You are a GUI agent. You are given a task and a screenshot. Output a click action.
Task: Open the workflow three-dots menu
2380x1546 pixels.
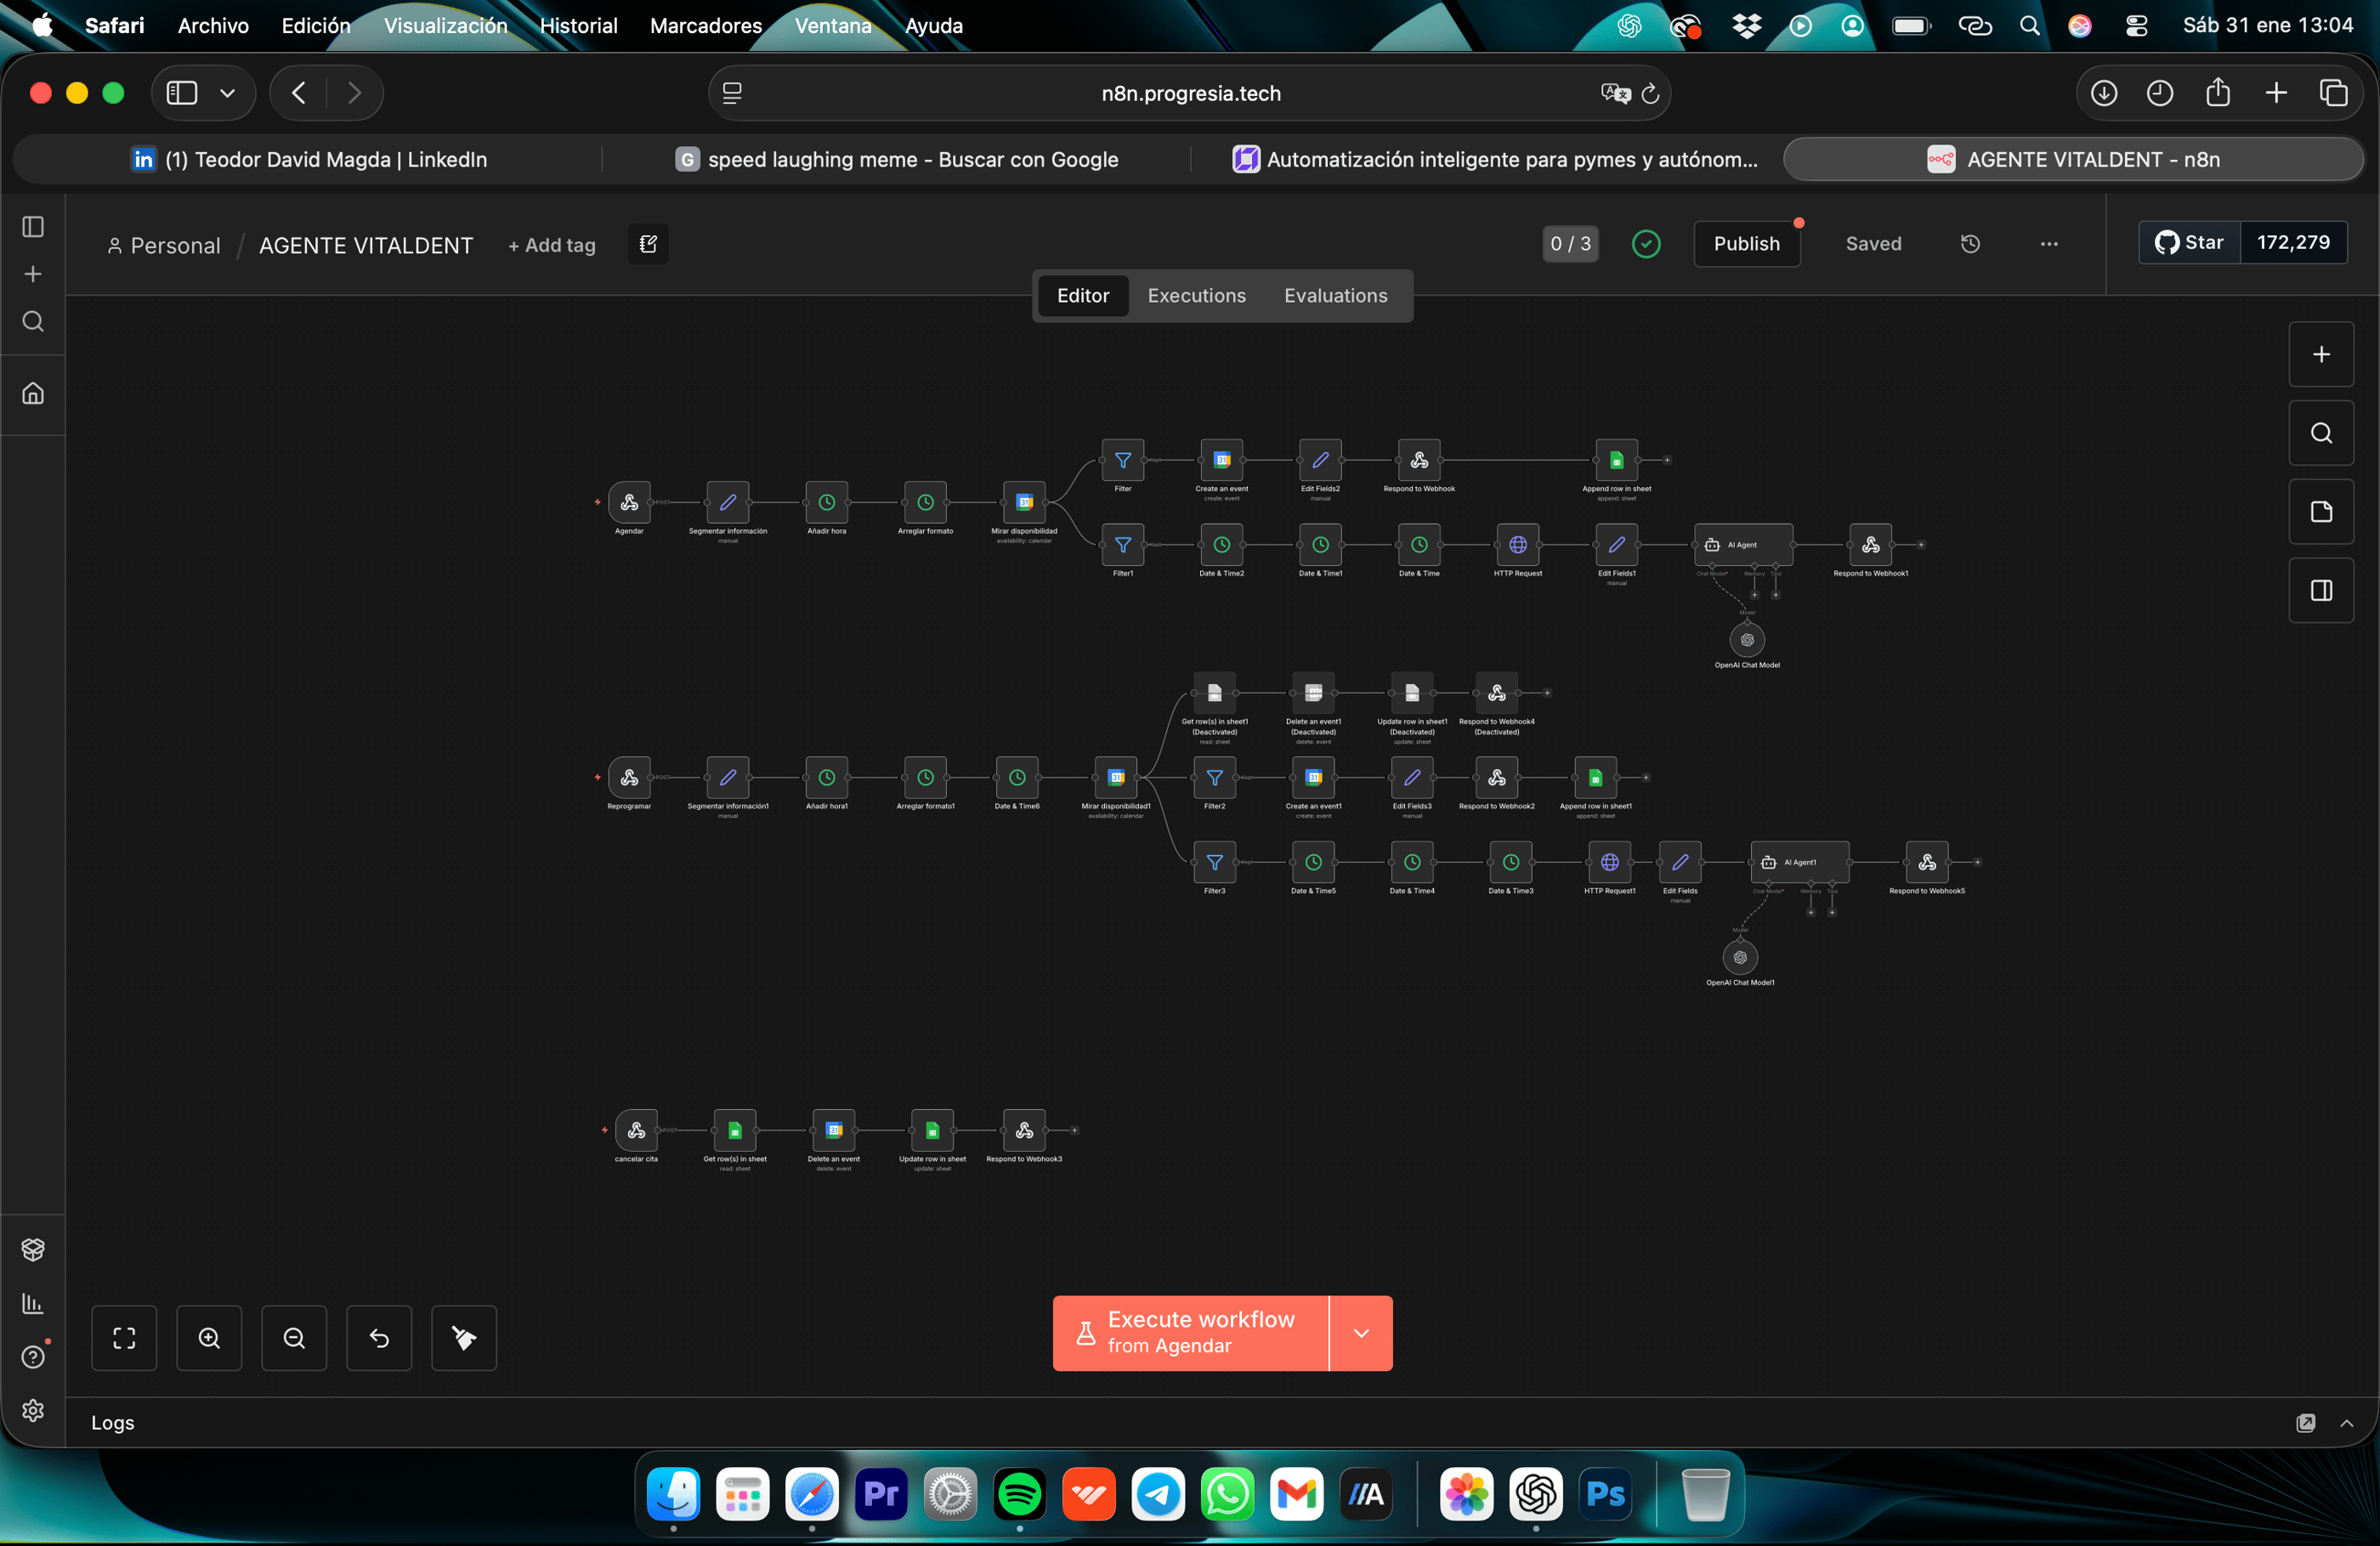(2049, 244)
